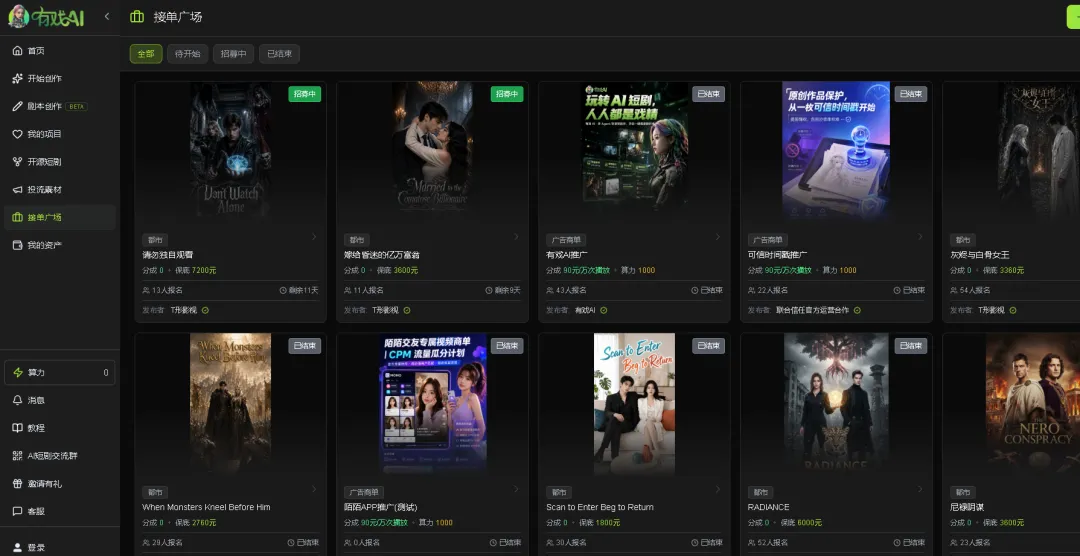Image resolution: width=1080 pixels, height=556 pixels.
Task: Click the 教程 book icon
Action: (x=17, y=428)
